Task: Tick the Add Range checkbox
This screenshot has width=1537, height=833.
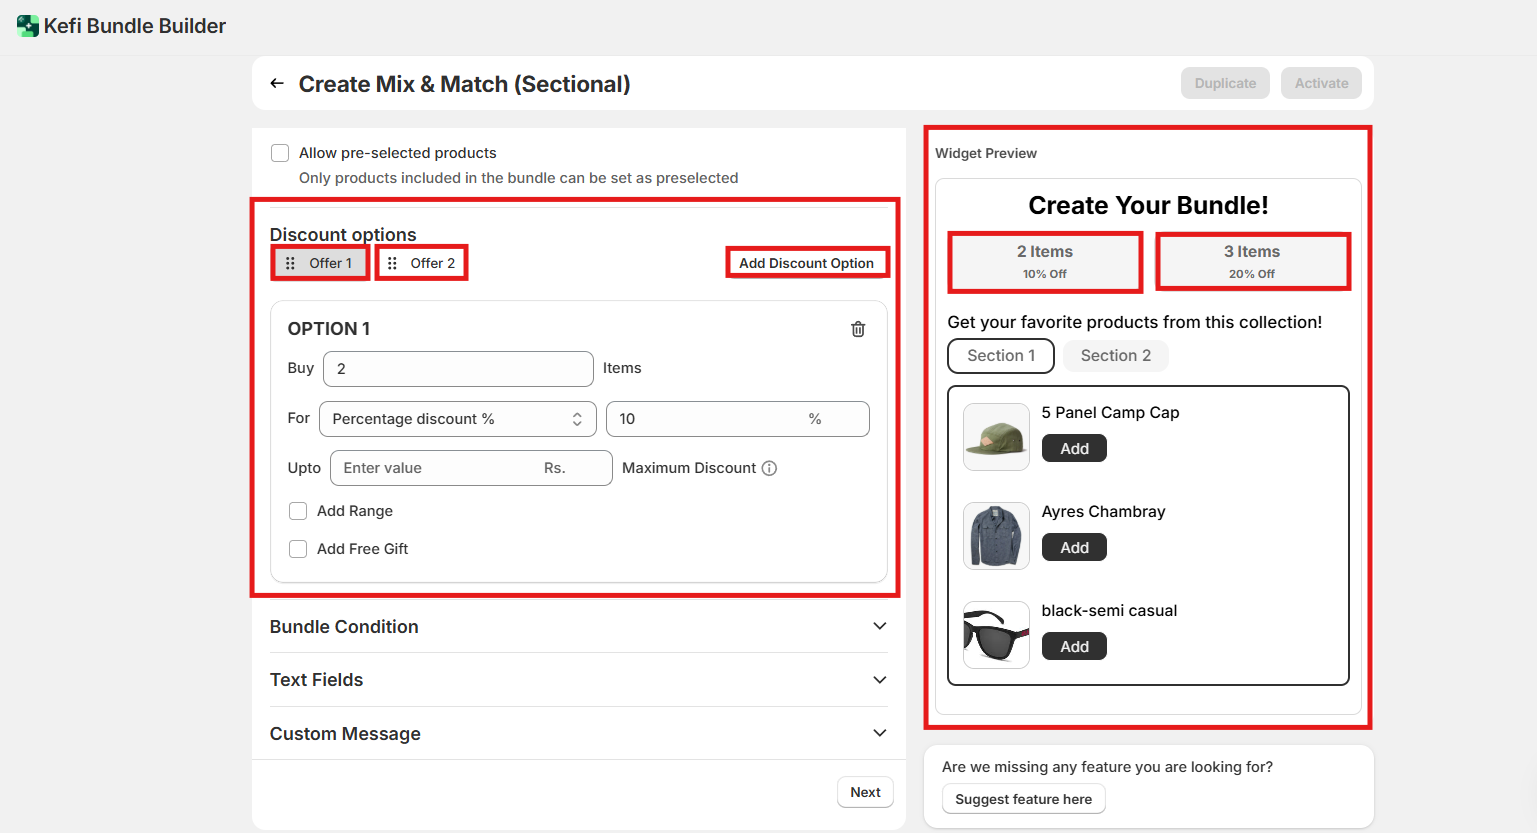Action: (298, 511)
